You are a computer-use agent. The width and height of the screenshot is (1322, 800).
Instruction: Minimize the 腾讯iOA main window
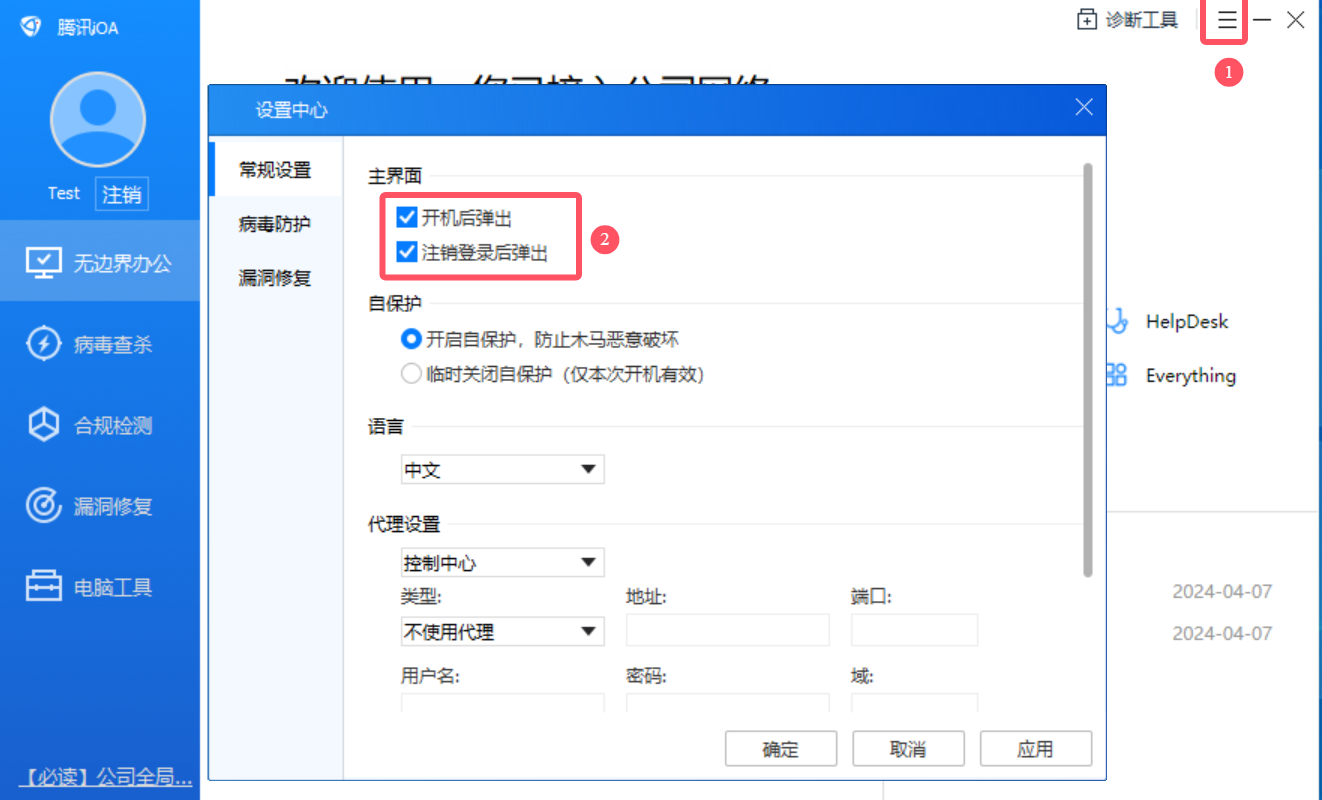pos(1263,20)
